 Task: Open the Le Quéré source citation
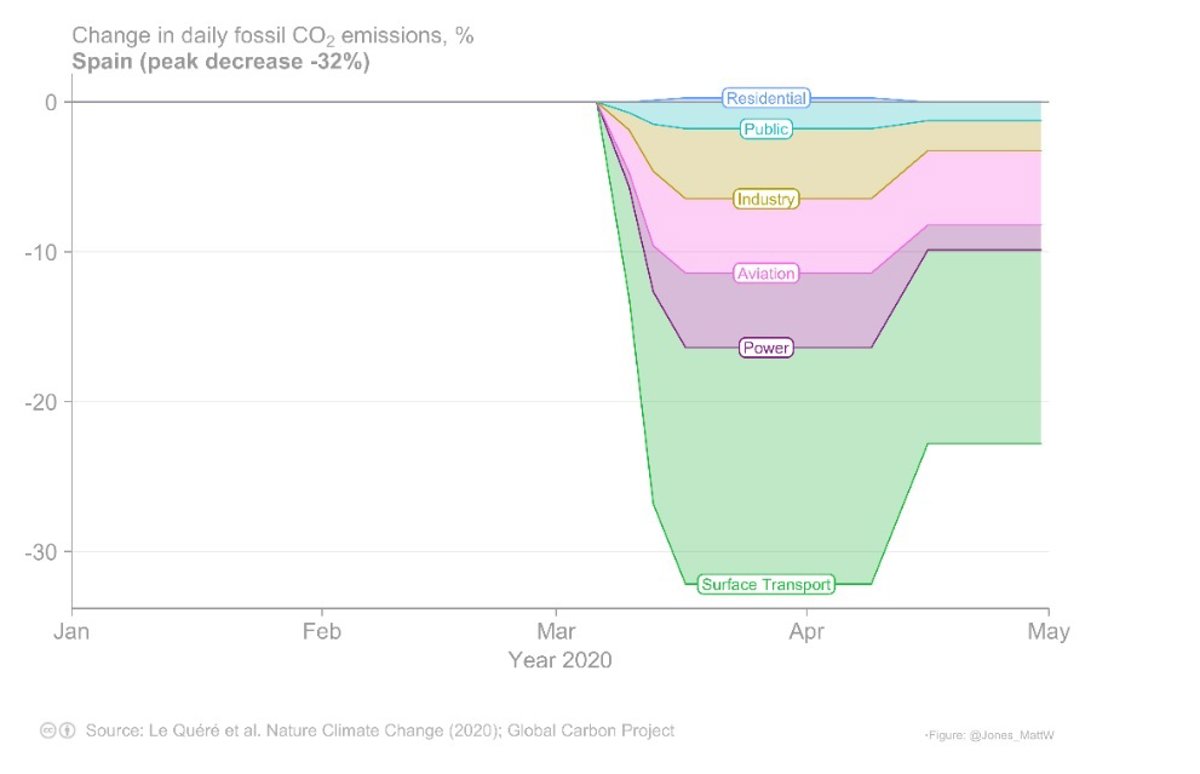click(380, 731)
